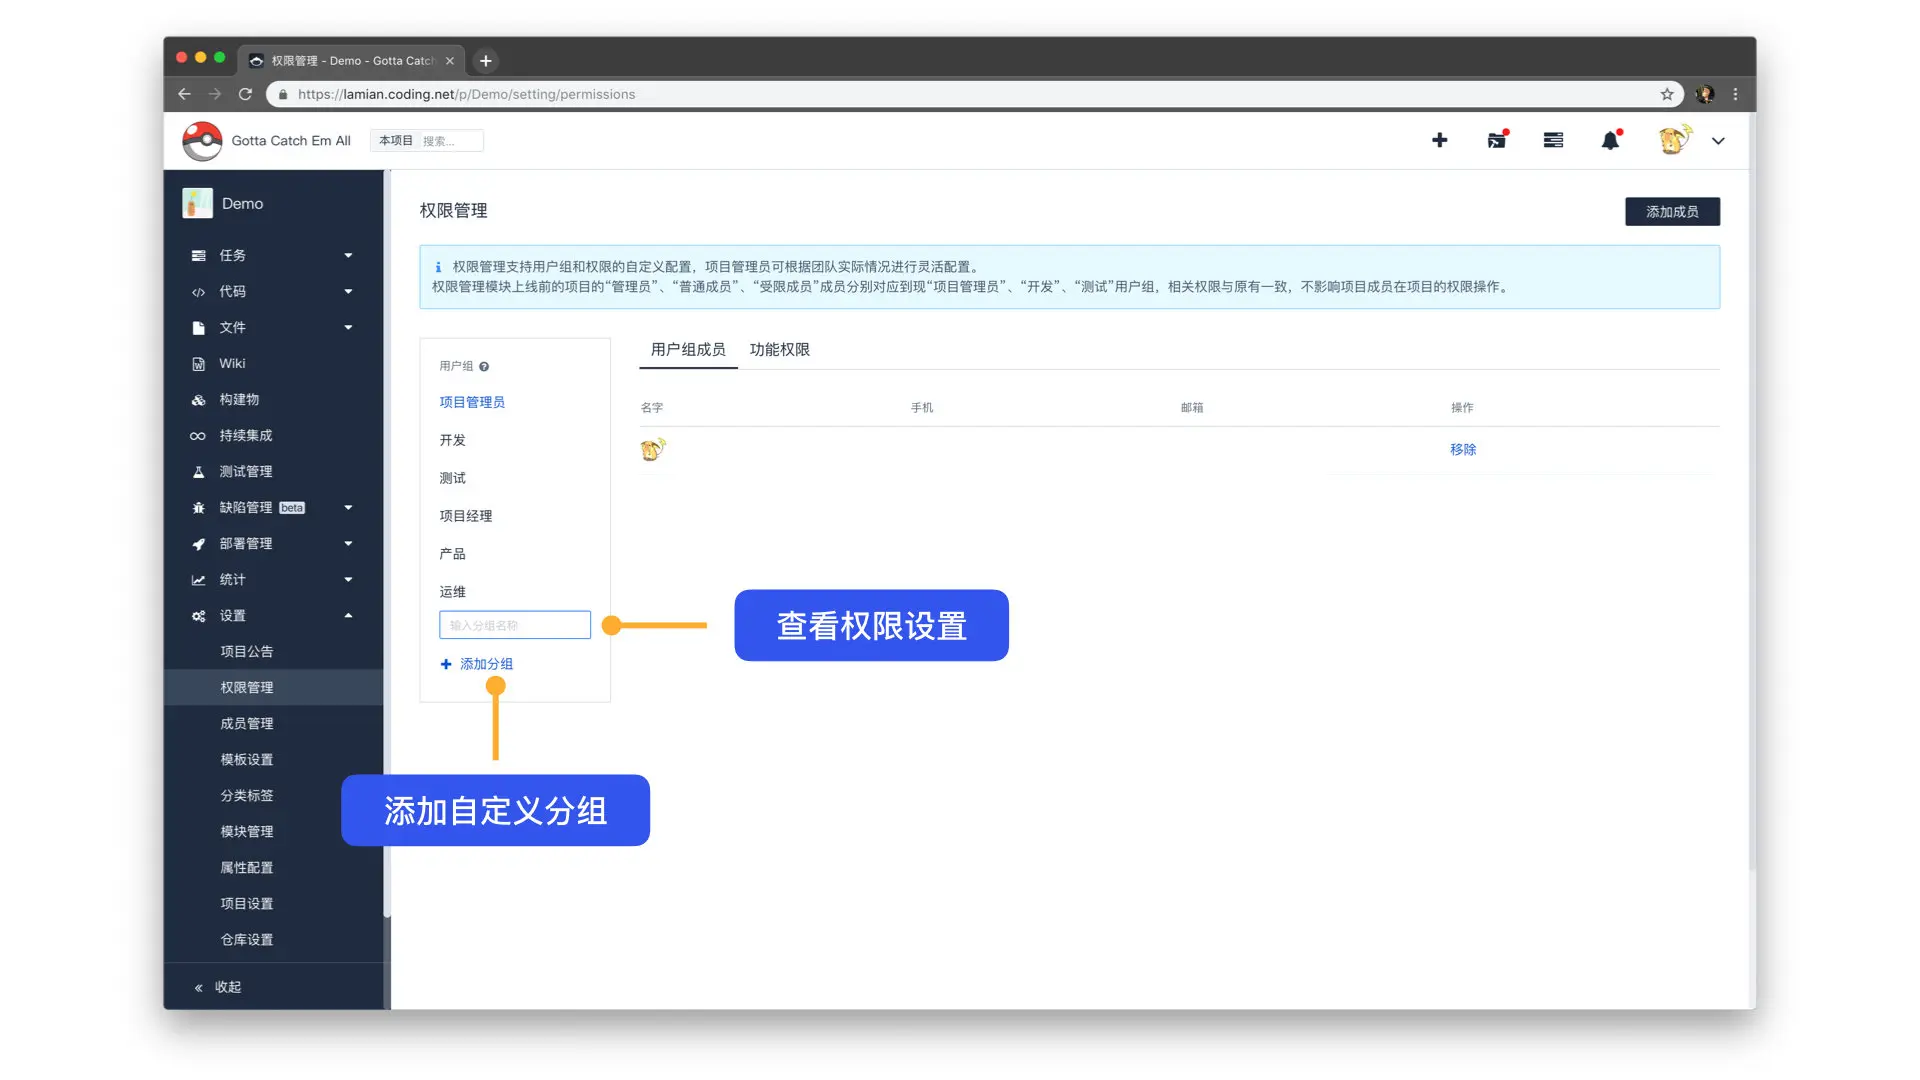The height and width of the screenshot is (1080, 1920).
Task: Select the 开发 user group
Action: [x=452, y=441]
